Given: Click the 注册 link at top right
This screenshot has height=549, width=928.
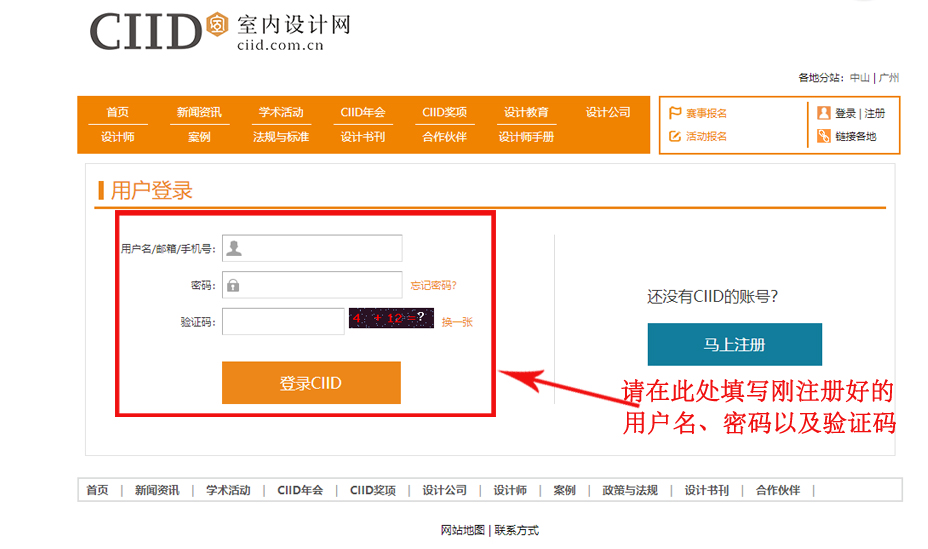Looking at the screenshot, I should pyautogui.click(x=874, y=113).
